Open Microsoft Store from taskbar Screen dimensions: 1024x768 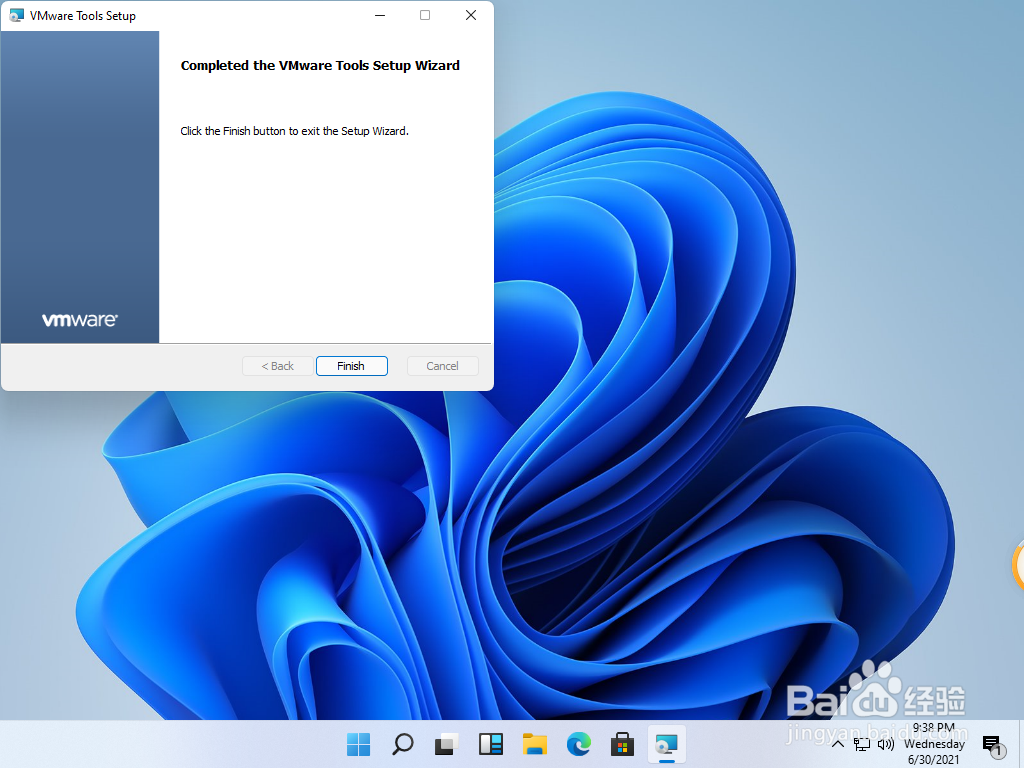[x=622, y=744]
